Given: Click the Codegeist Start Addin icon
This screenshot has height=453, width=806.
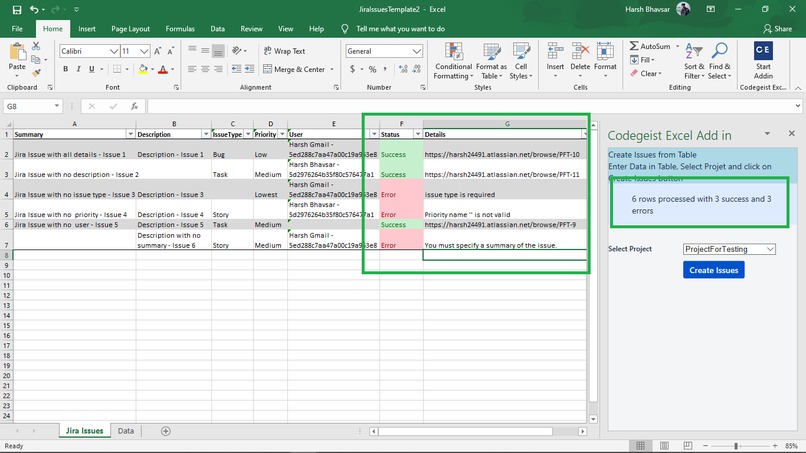Looking at the screenshot, I should (x=763, y=51).
